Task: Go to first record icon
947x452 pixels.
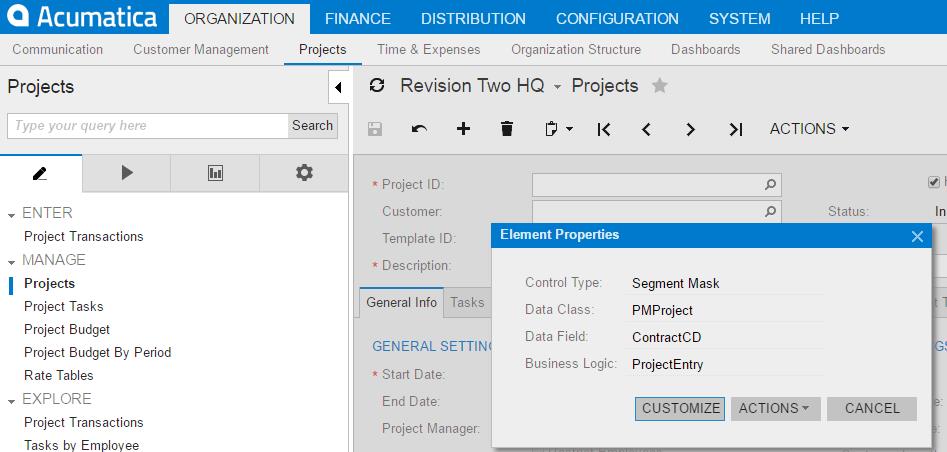Action: click(x=603, y=129)
